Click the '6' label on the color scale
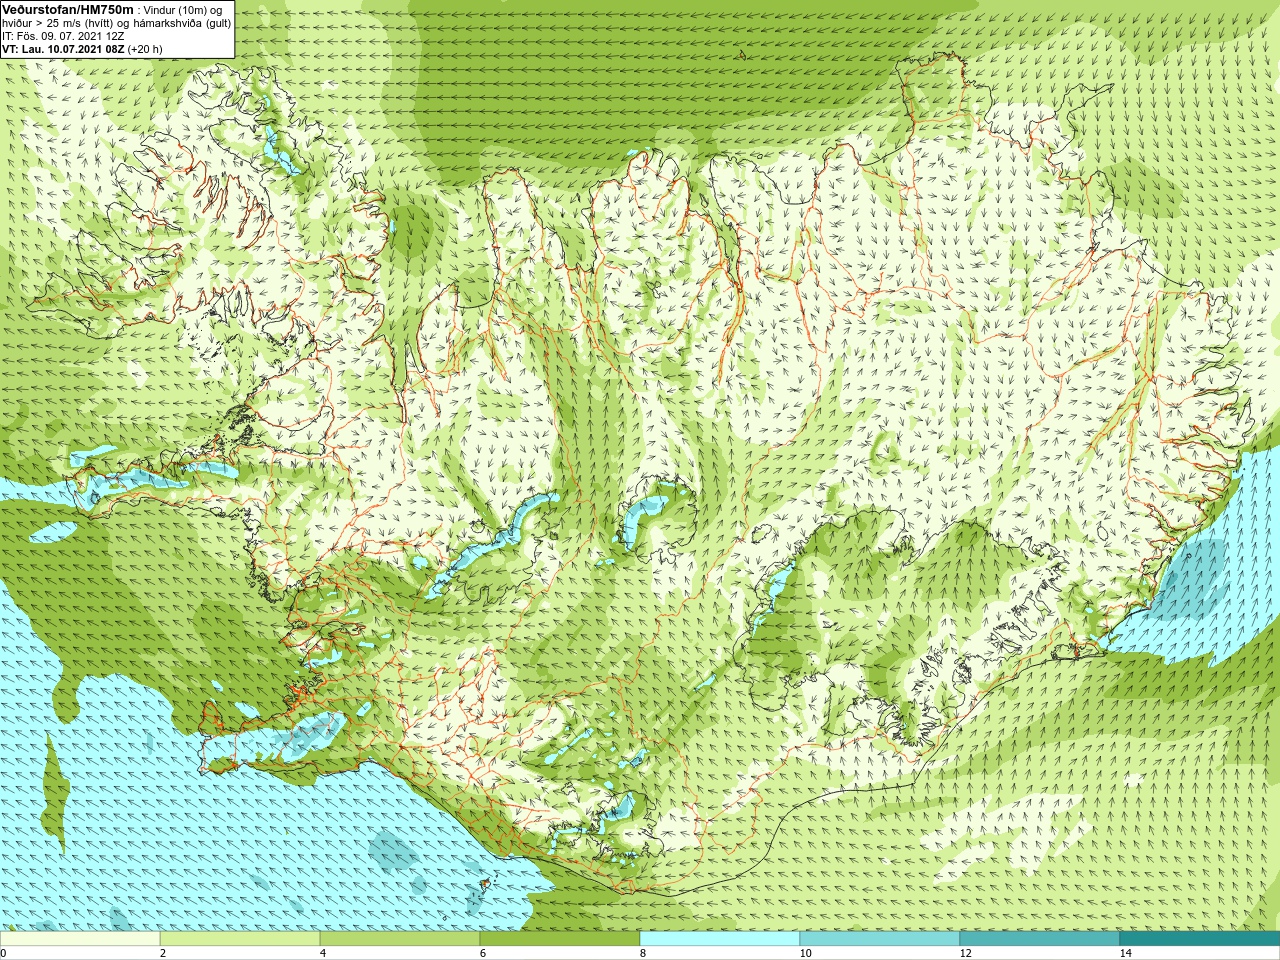This screenshot has width=1280, height=960. (483, 953)
